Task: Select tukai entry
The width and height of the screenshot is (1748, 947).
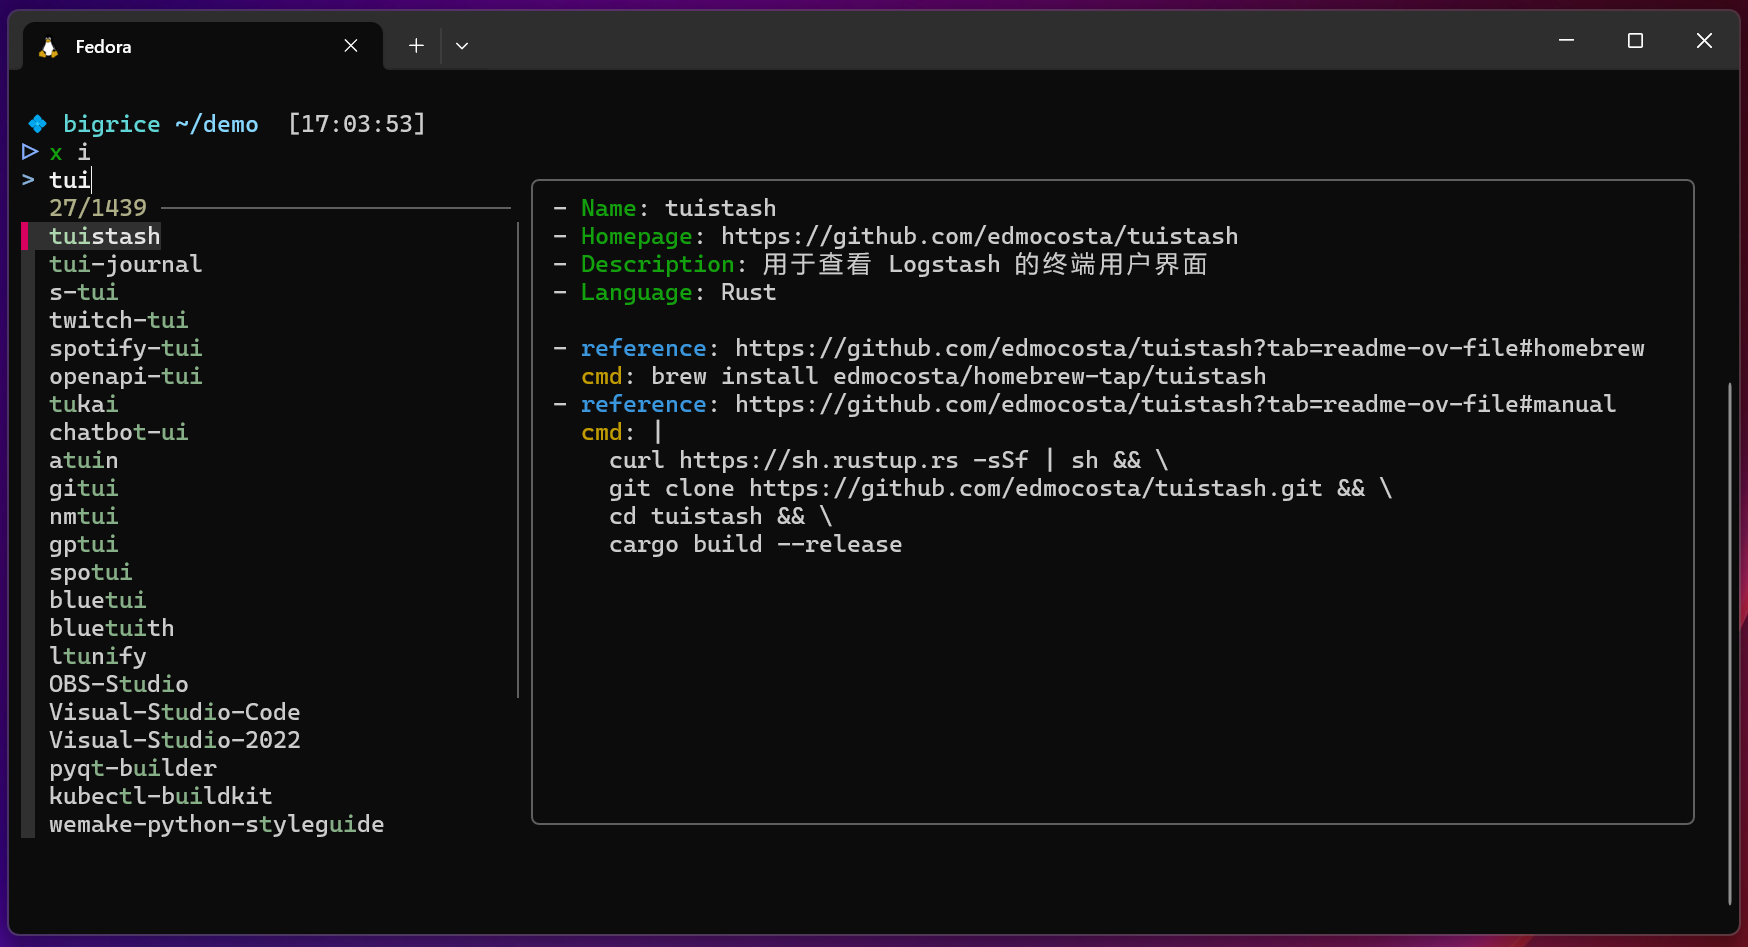Action: [84, 404]
